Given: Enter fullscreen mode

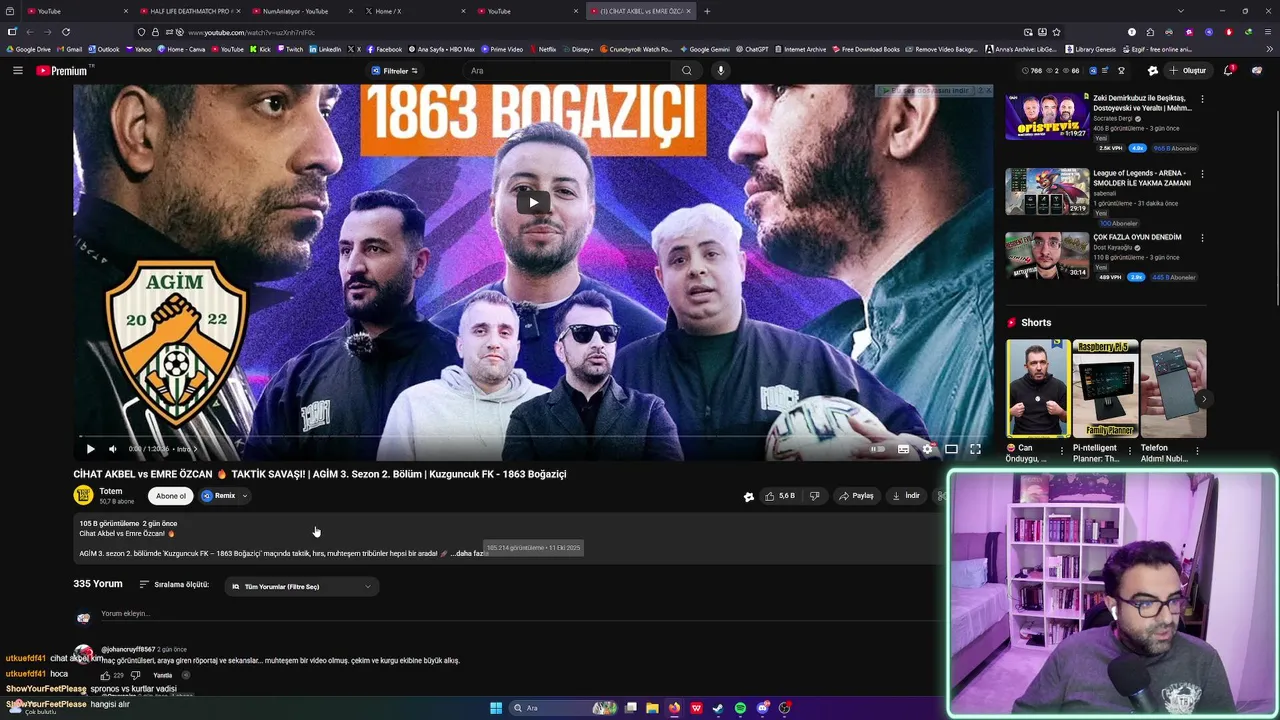Looking at the screenshot, I should tap(975, 449).
